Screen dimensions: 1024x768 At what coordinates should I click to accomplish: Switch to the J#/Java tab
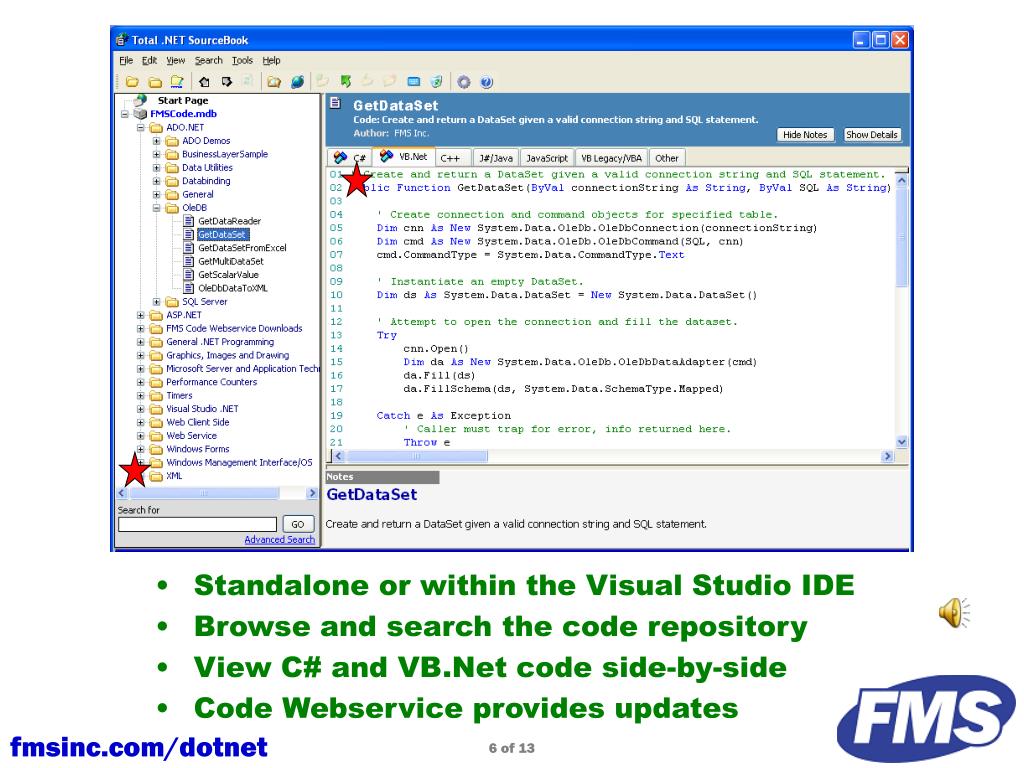point(496,158)
